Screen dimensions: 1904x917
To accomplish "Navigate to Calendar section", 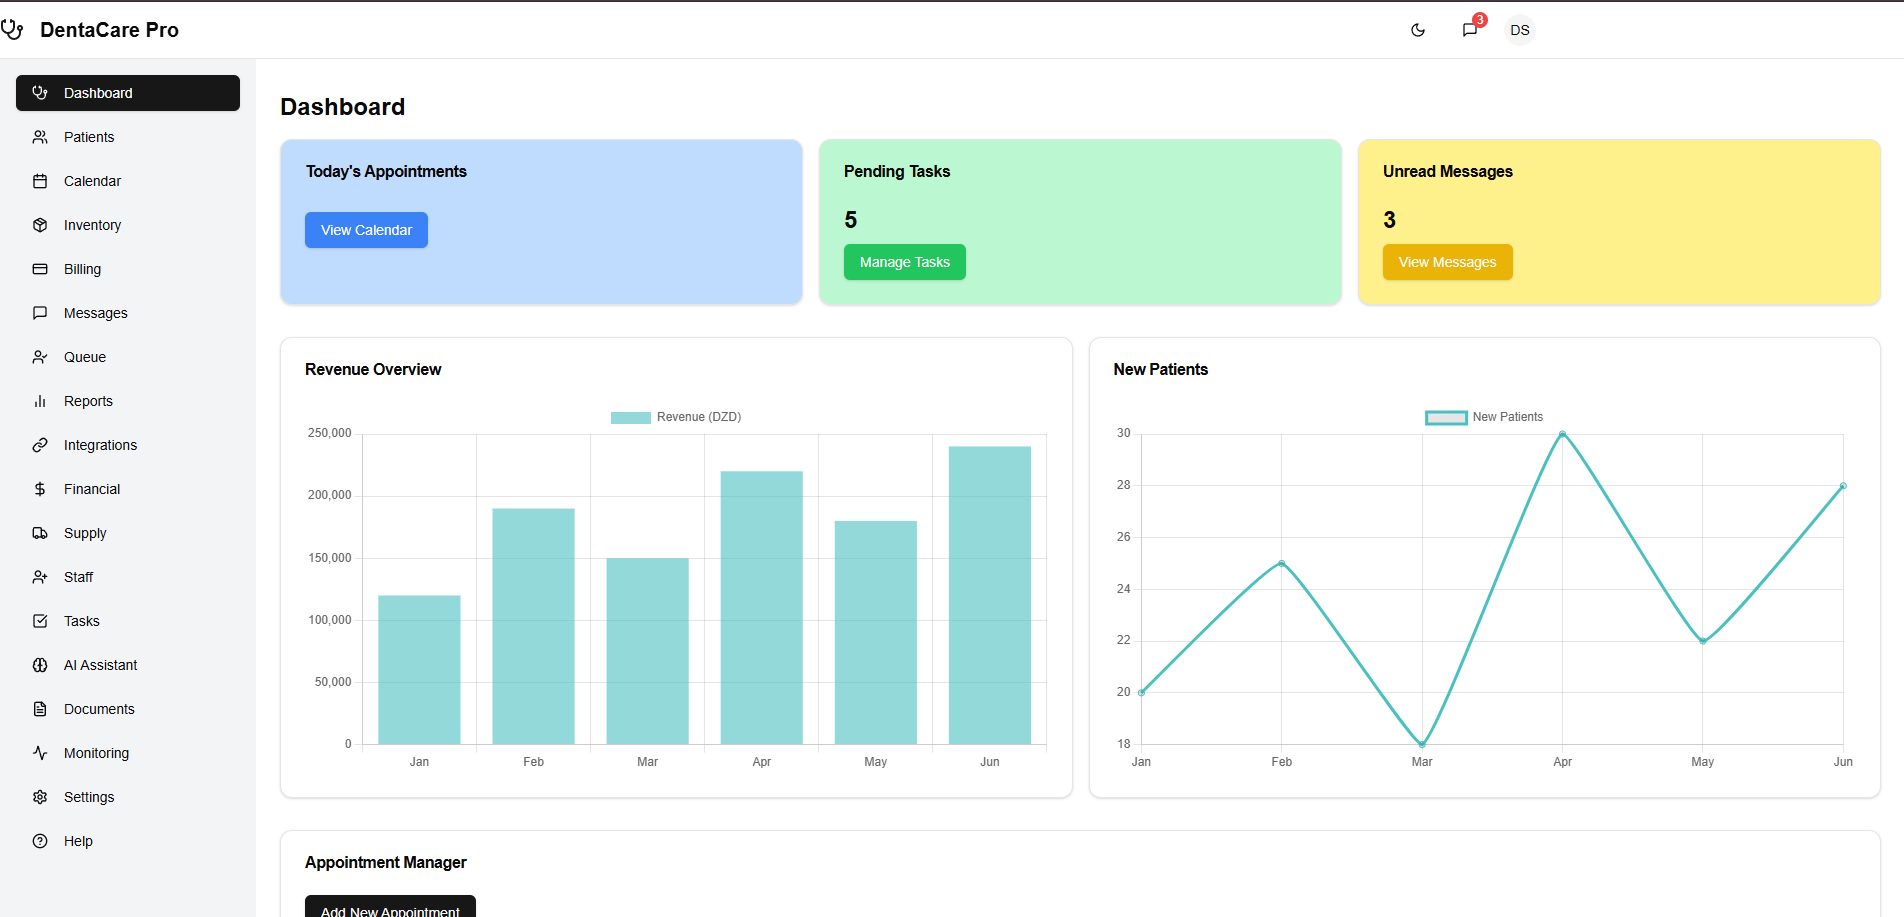I will click(128, 181).
